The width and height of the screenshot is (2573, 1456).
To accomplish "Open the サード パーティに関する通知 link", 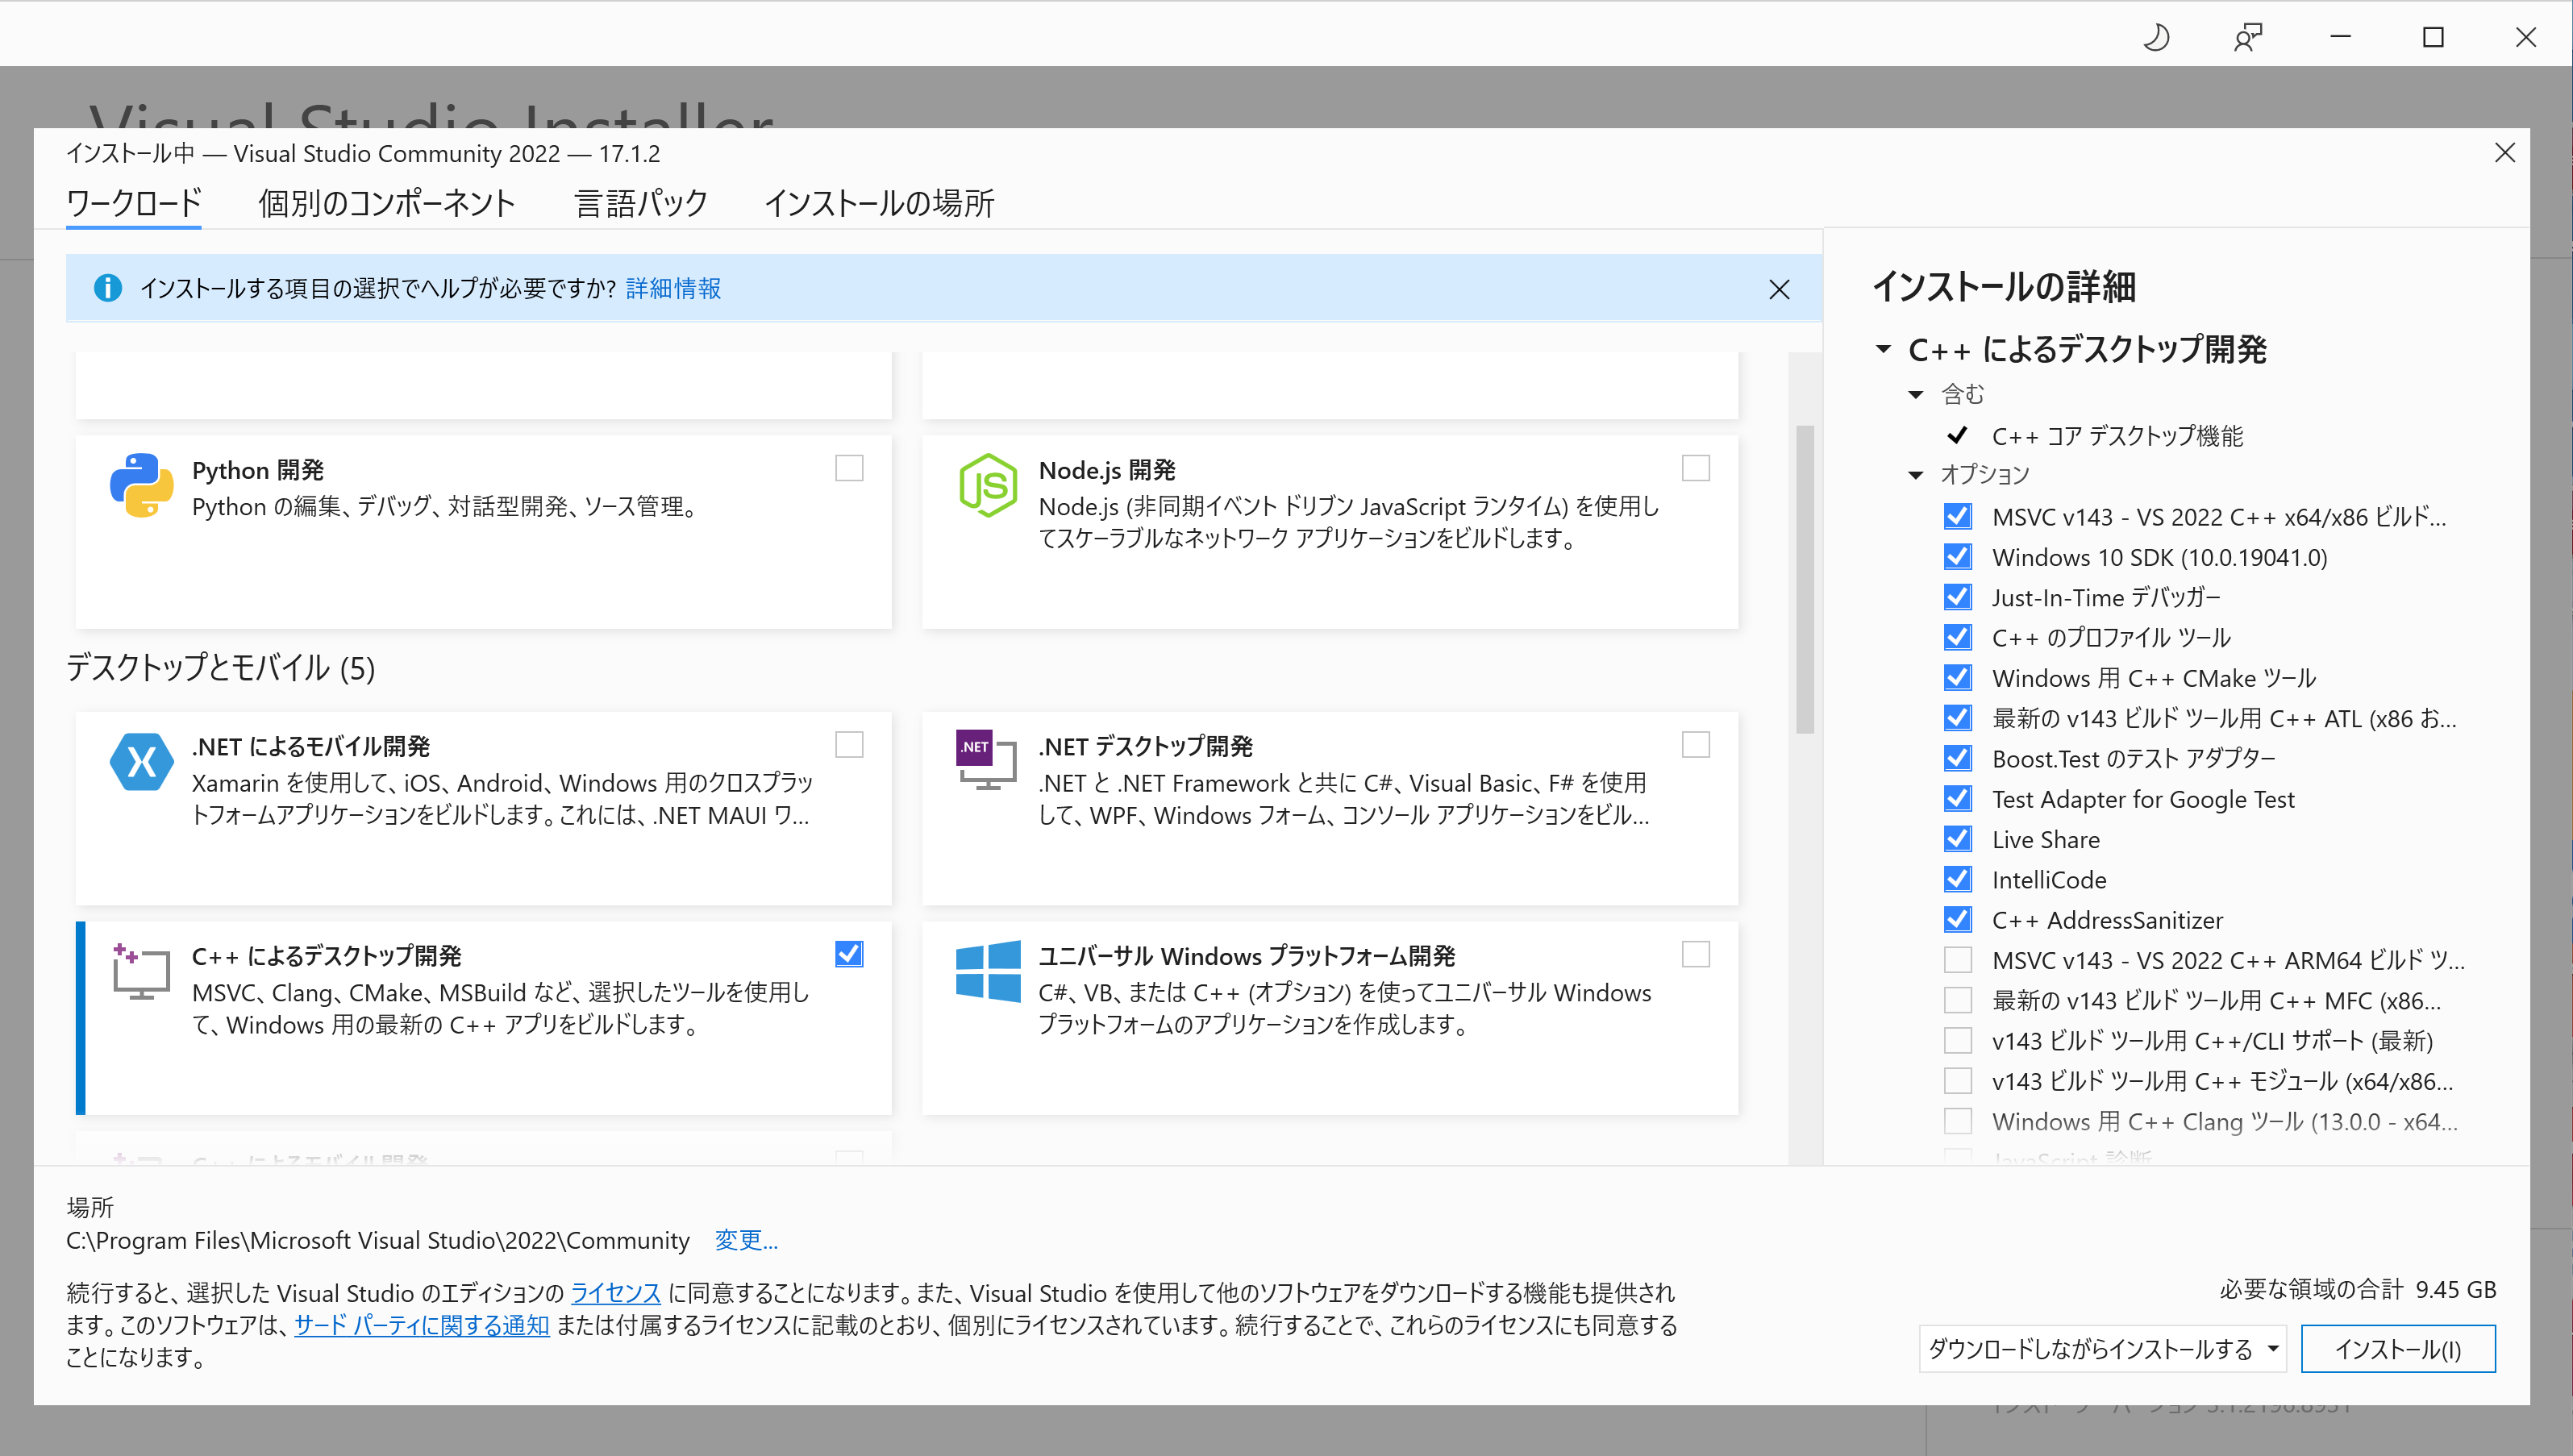I will click(422, 1325).
